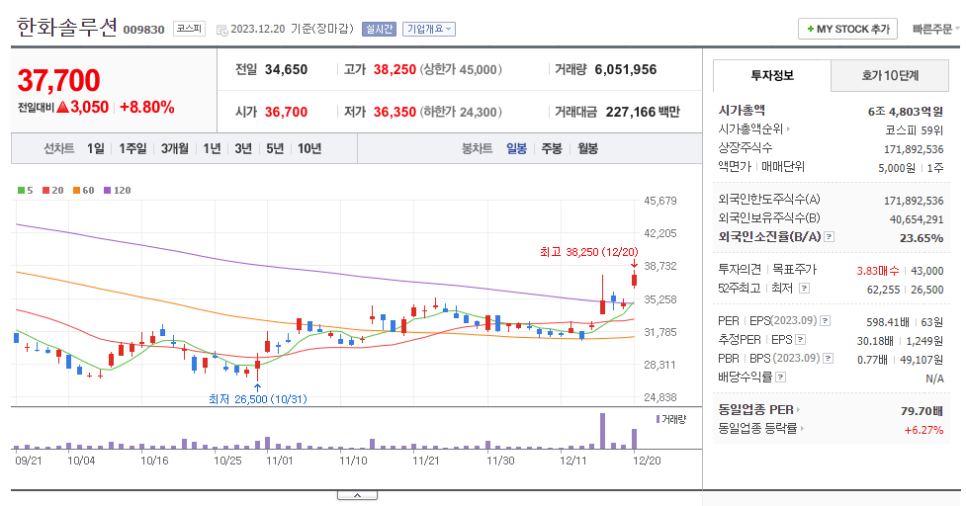Click the 동일업종 PER value 79.70배

pyautogui.click(x=922, y=411)
